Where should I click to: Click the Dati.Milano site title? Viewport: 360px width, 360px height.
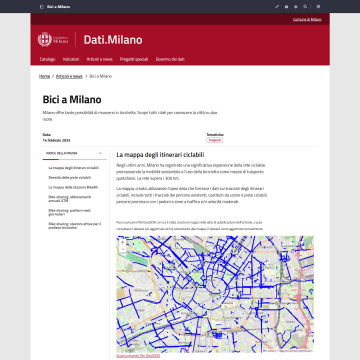click(113, 40)
